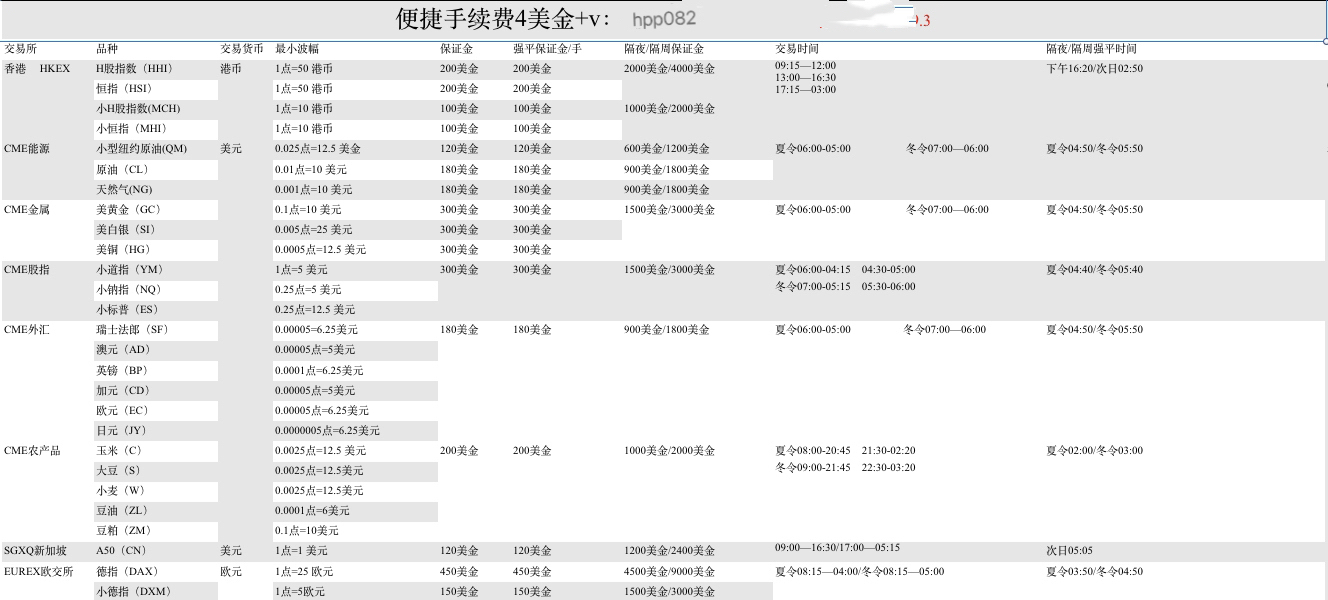Select the CME能源 exchange cell
This screenshot has height=600, width=1328.
pos(27,149)
